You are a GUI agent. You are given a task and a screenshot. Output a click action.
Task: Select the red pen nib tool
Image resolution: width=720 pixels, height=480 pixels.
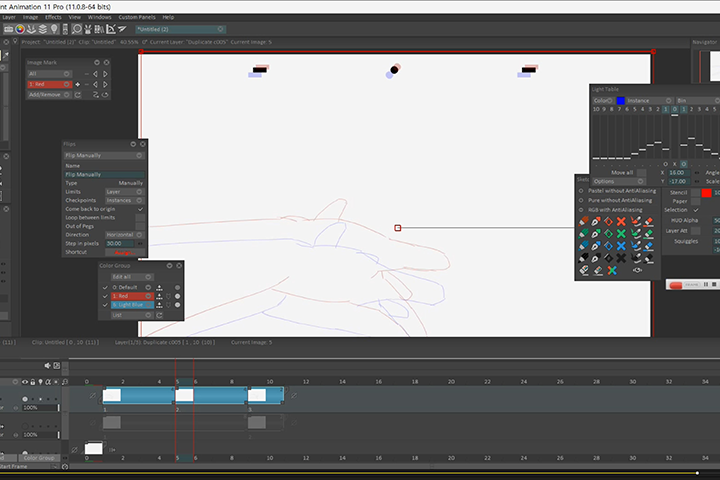[x=596, y=221]
